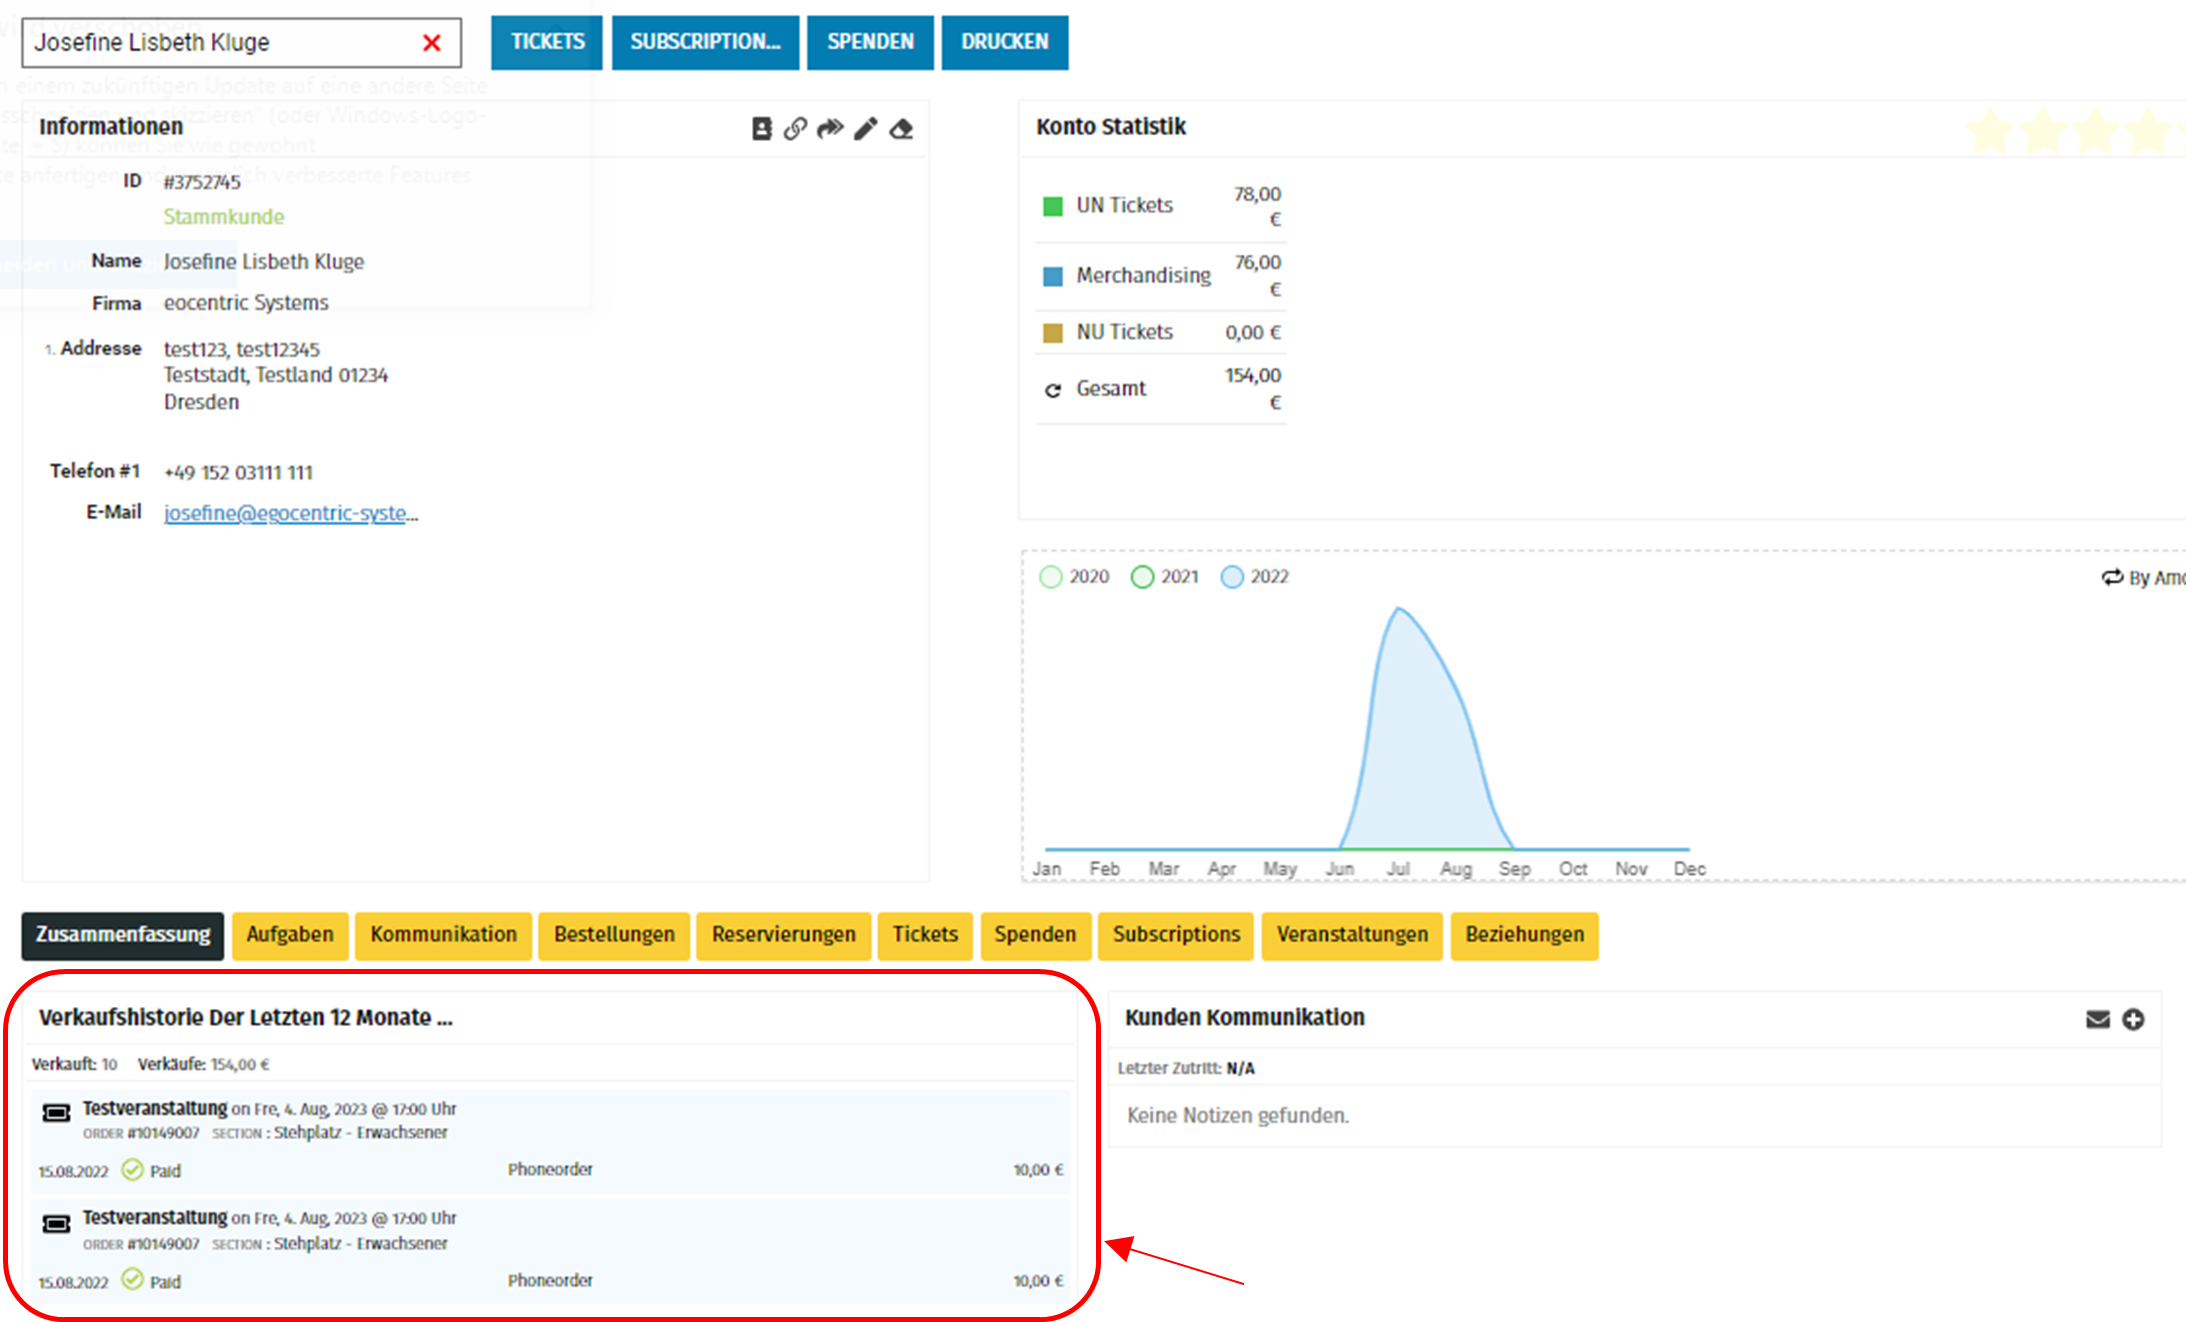Switch to the Veranstaltungen tab
Viewport: 2186px width, 1322px height.
tap(1351, 935)
